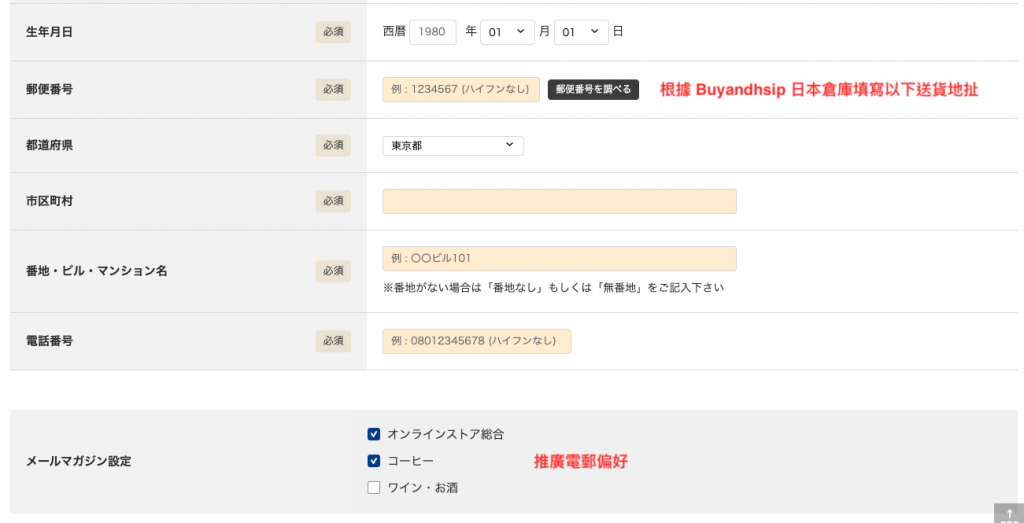Image resolution: width=1024 pixels, height=523 pixels.
Task: Enable the ワイン・お酒 checkbox
Action: (x=374, y=488)
